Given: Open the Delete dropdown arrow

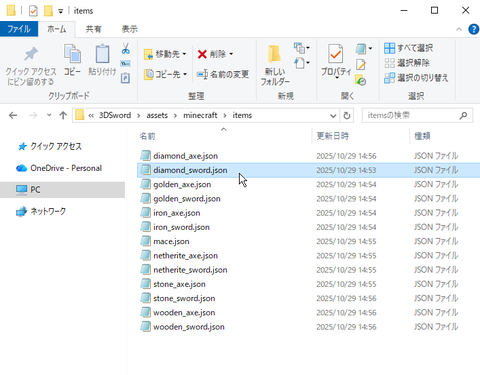Looking at the screenshot, I should point(231,54).
